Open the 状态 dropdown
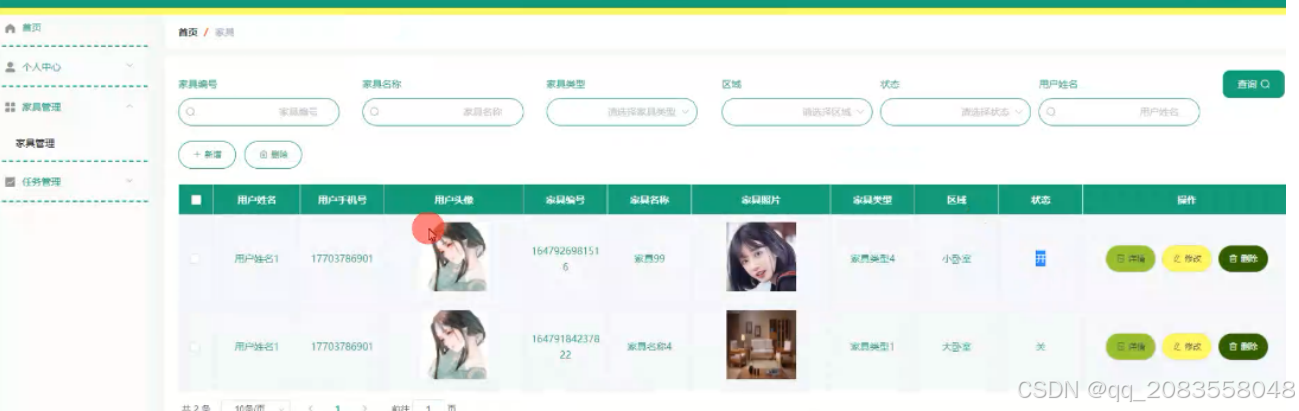The image size is (1299, 411). (x=955, y=112)
